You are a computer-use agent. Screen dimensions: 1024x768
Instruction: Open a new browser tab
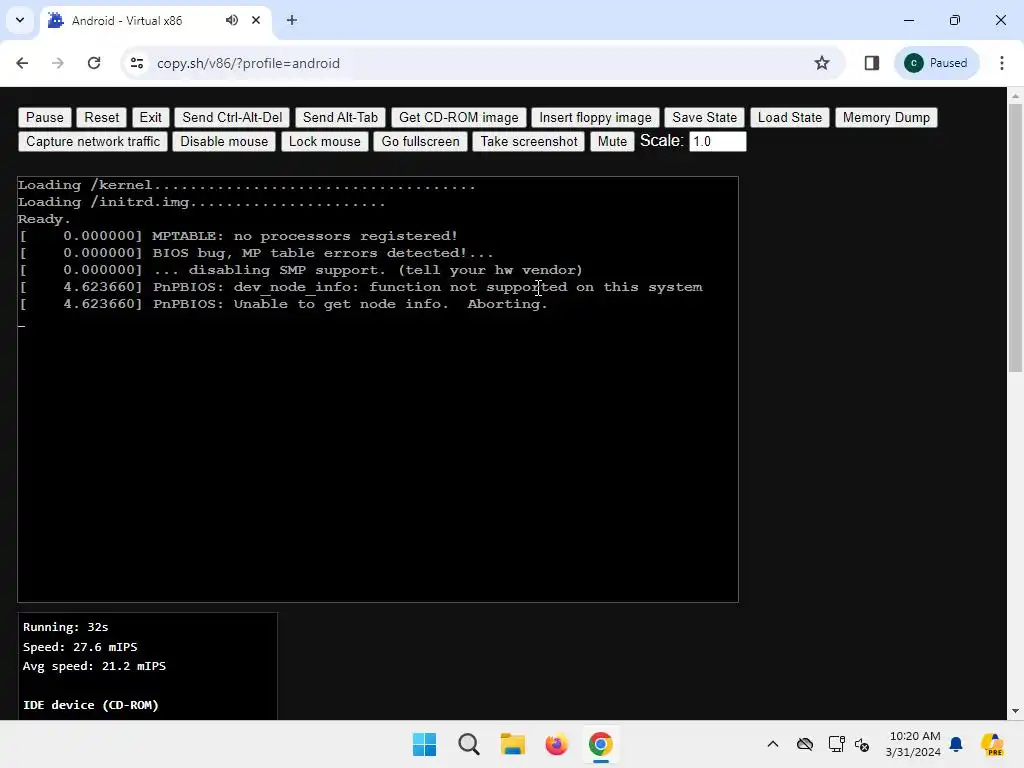(x=292, y=20)
